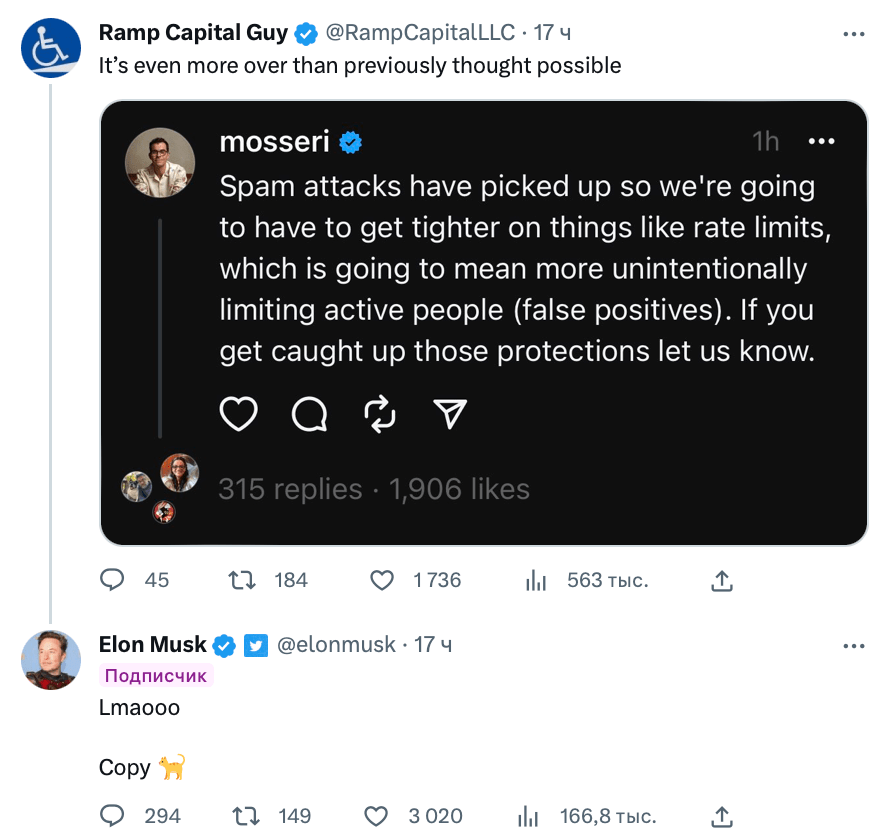Retweet the Ramp Capital Guy post

click(x=242, y=580)
